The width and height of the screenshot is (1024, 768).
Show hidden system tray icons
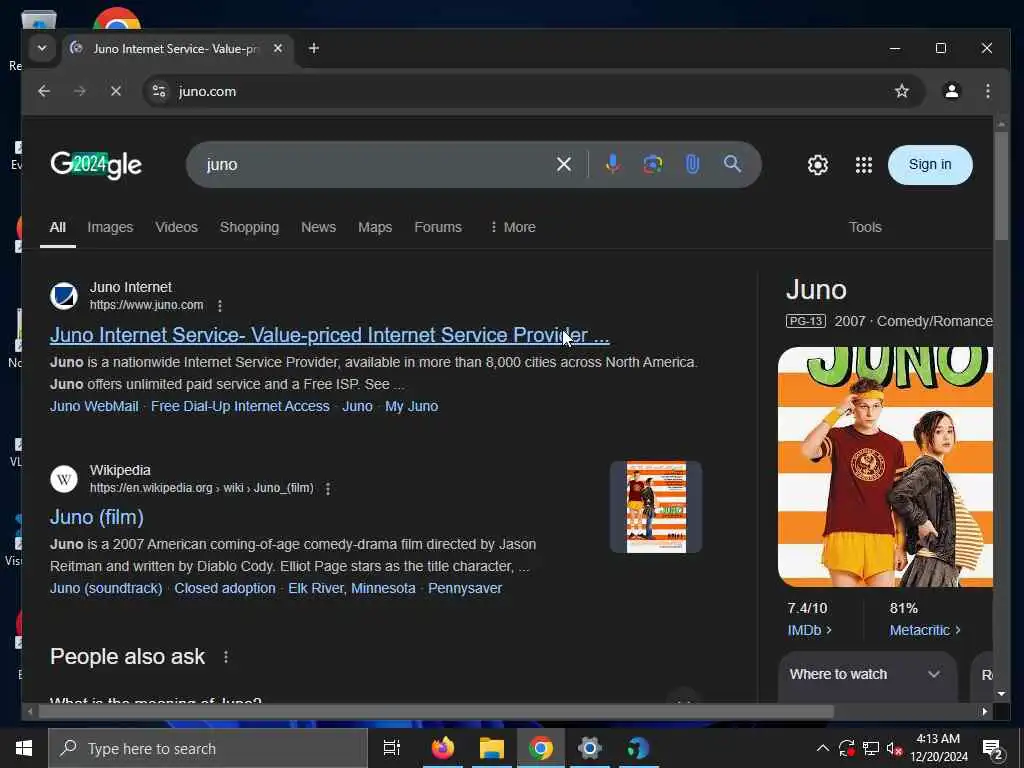click(822, 748)
